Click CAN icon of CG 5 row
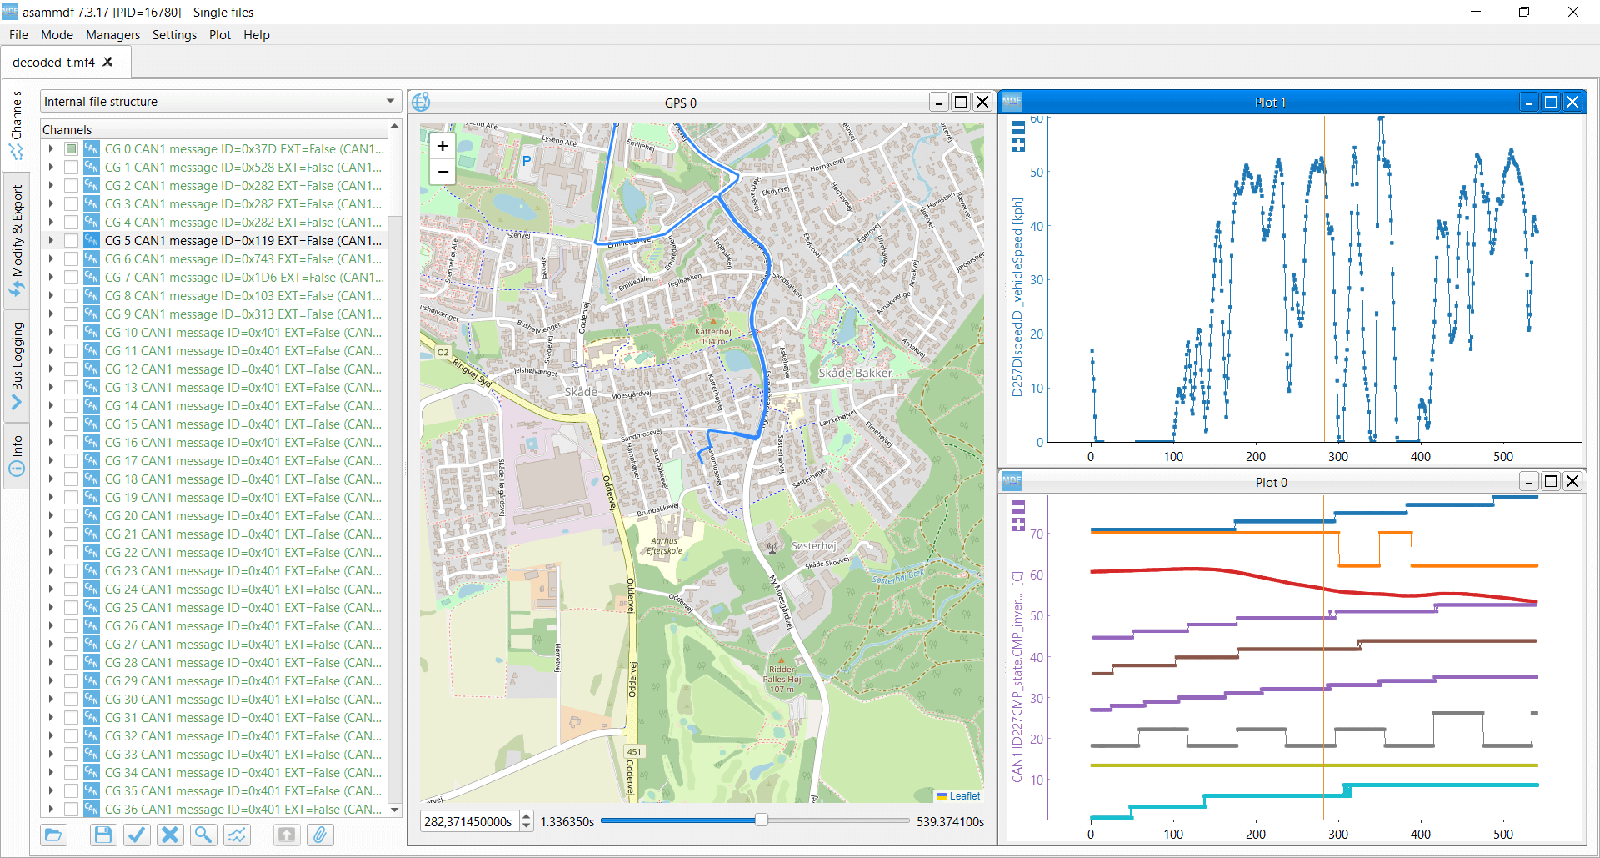The image size is (1600, 858). [x=91, y=240]
